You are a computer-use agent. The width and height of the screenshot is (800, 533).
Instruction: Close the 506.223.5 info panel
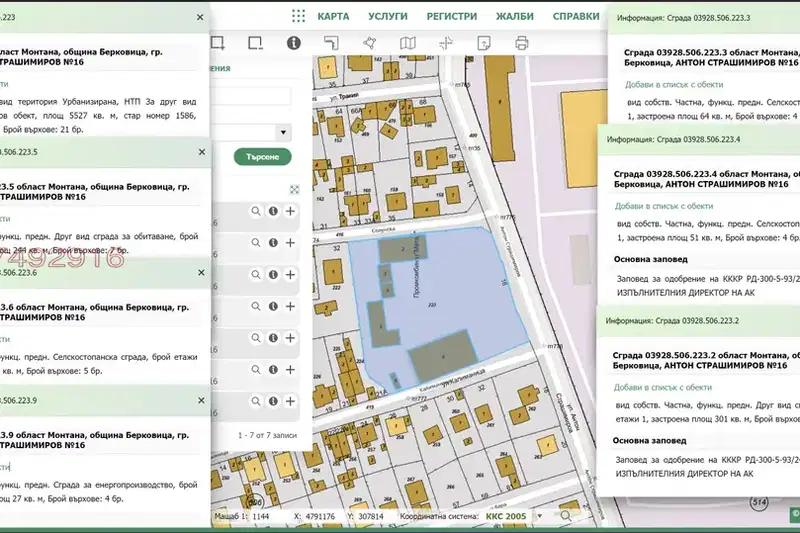coord(202,152)
